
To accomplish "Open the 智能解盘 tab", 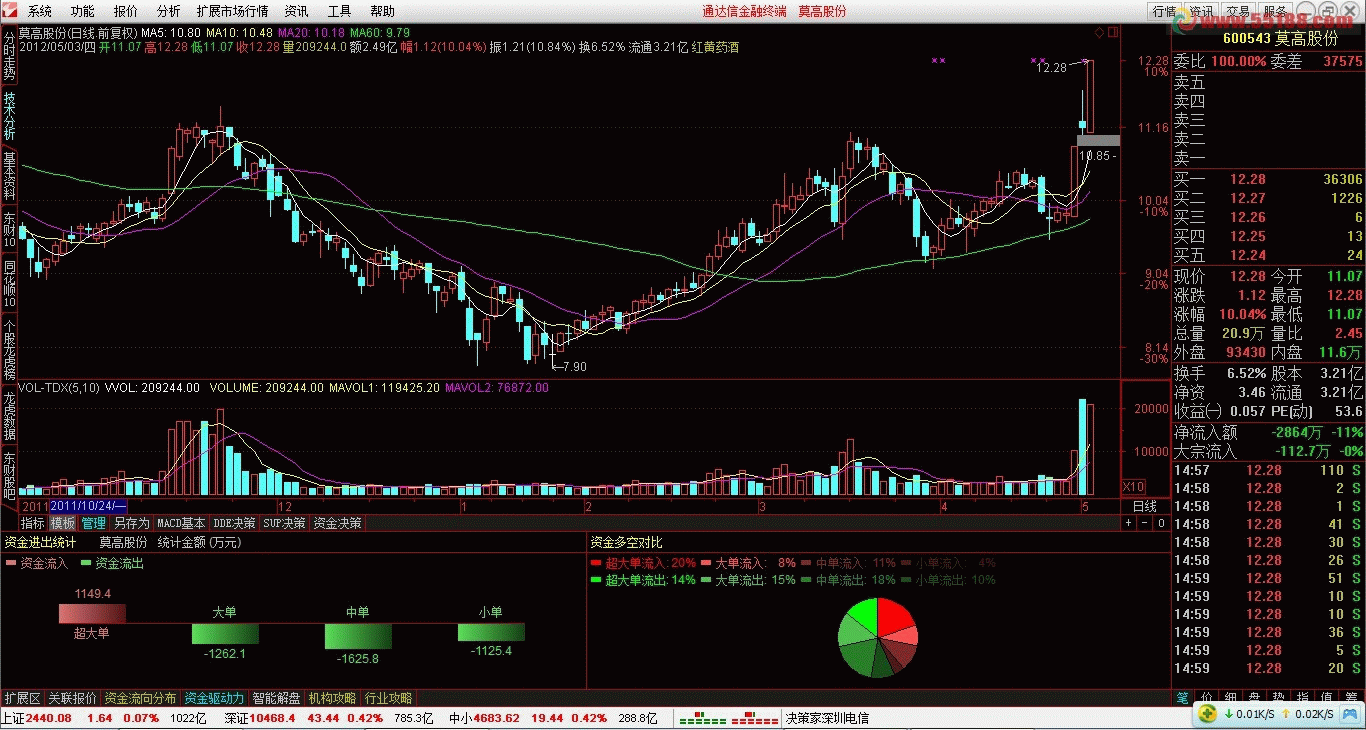I will tap(277, 698).
